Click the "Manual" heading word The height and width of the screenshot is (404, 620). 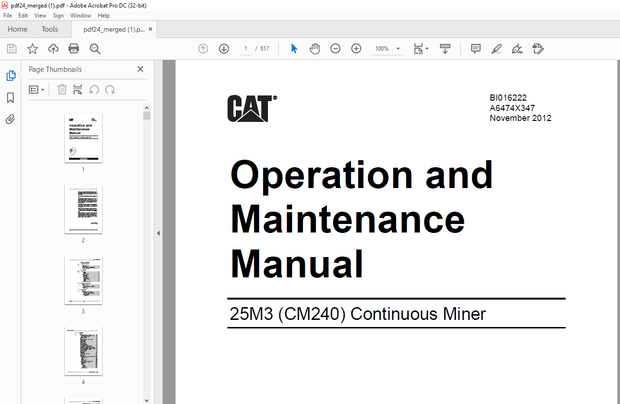click(x=297, y=264)
